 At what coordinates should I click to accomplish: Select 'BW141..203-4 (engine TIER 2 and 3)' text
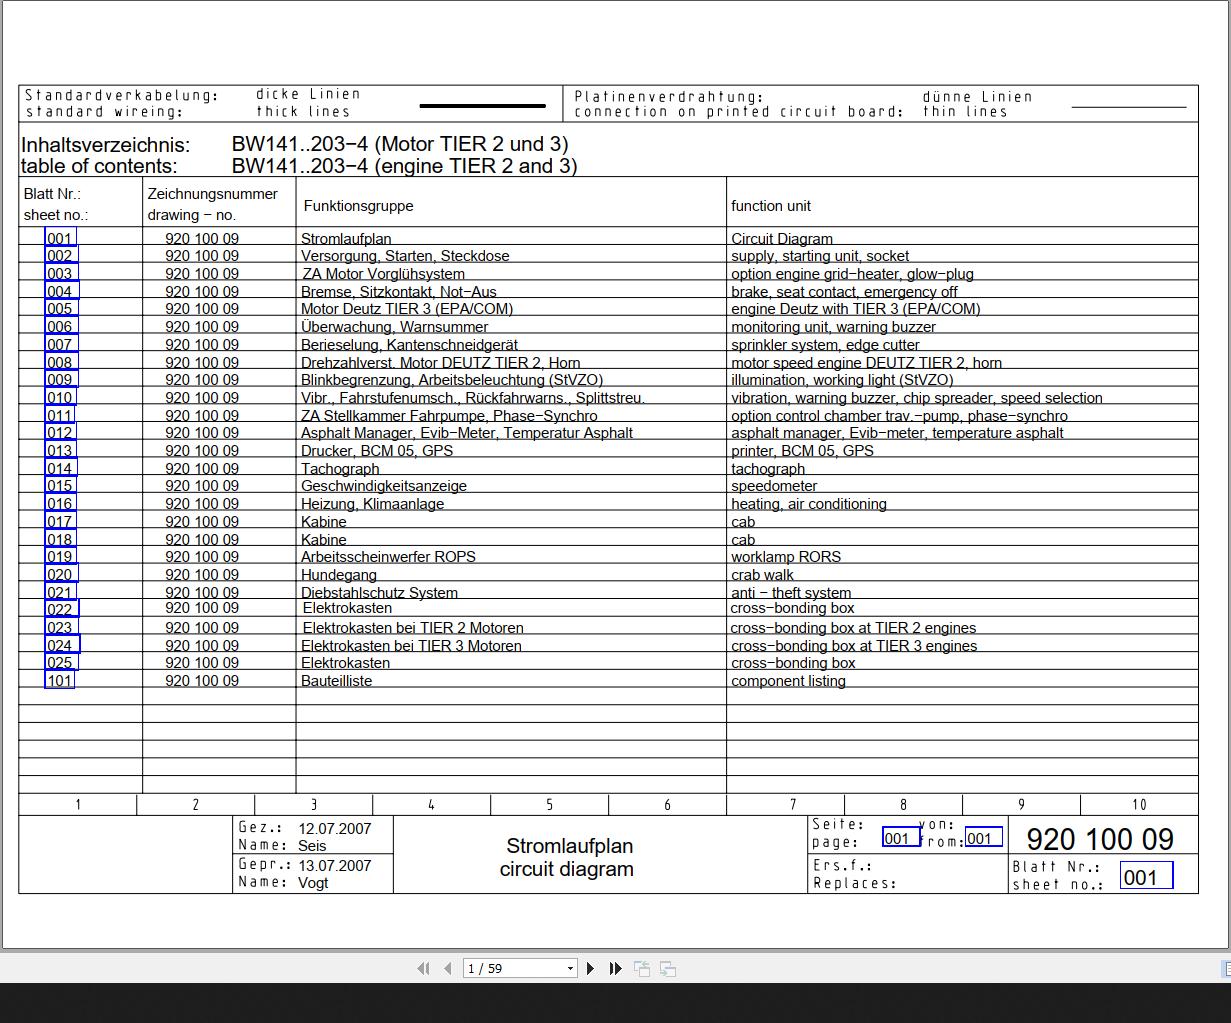pyautogui.click(x=405, y=166)
